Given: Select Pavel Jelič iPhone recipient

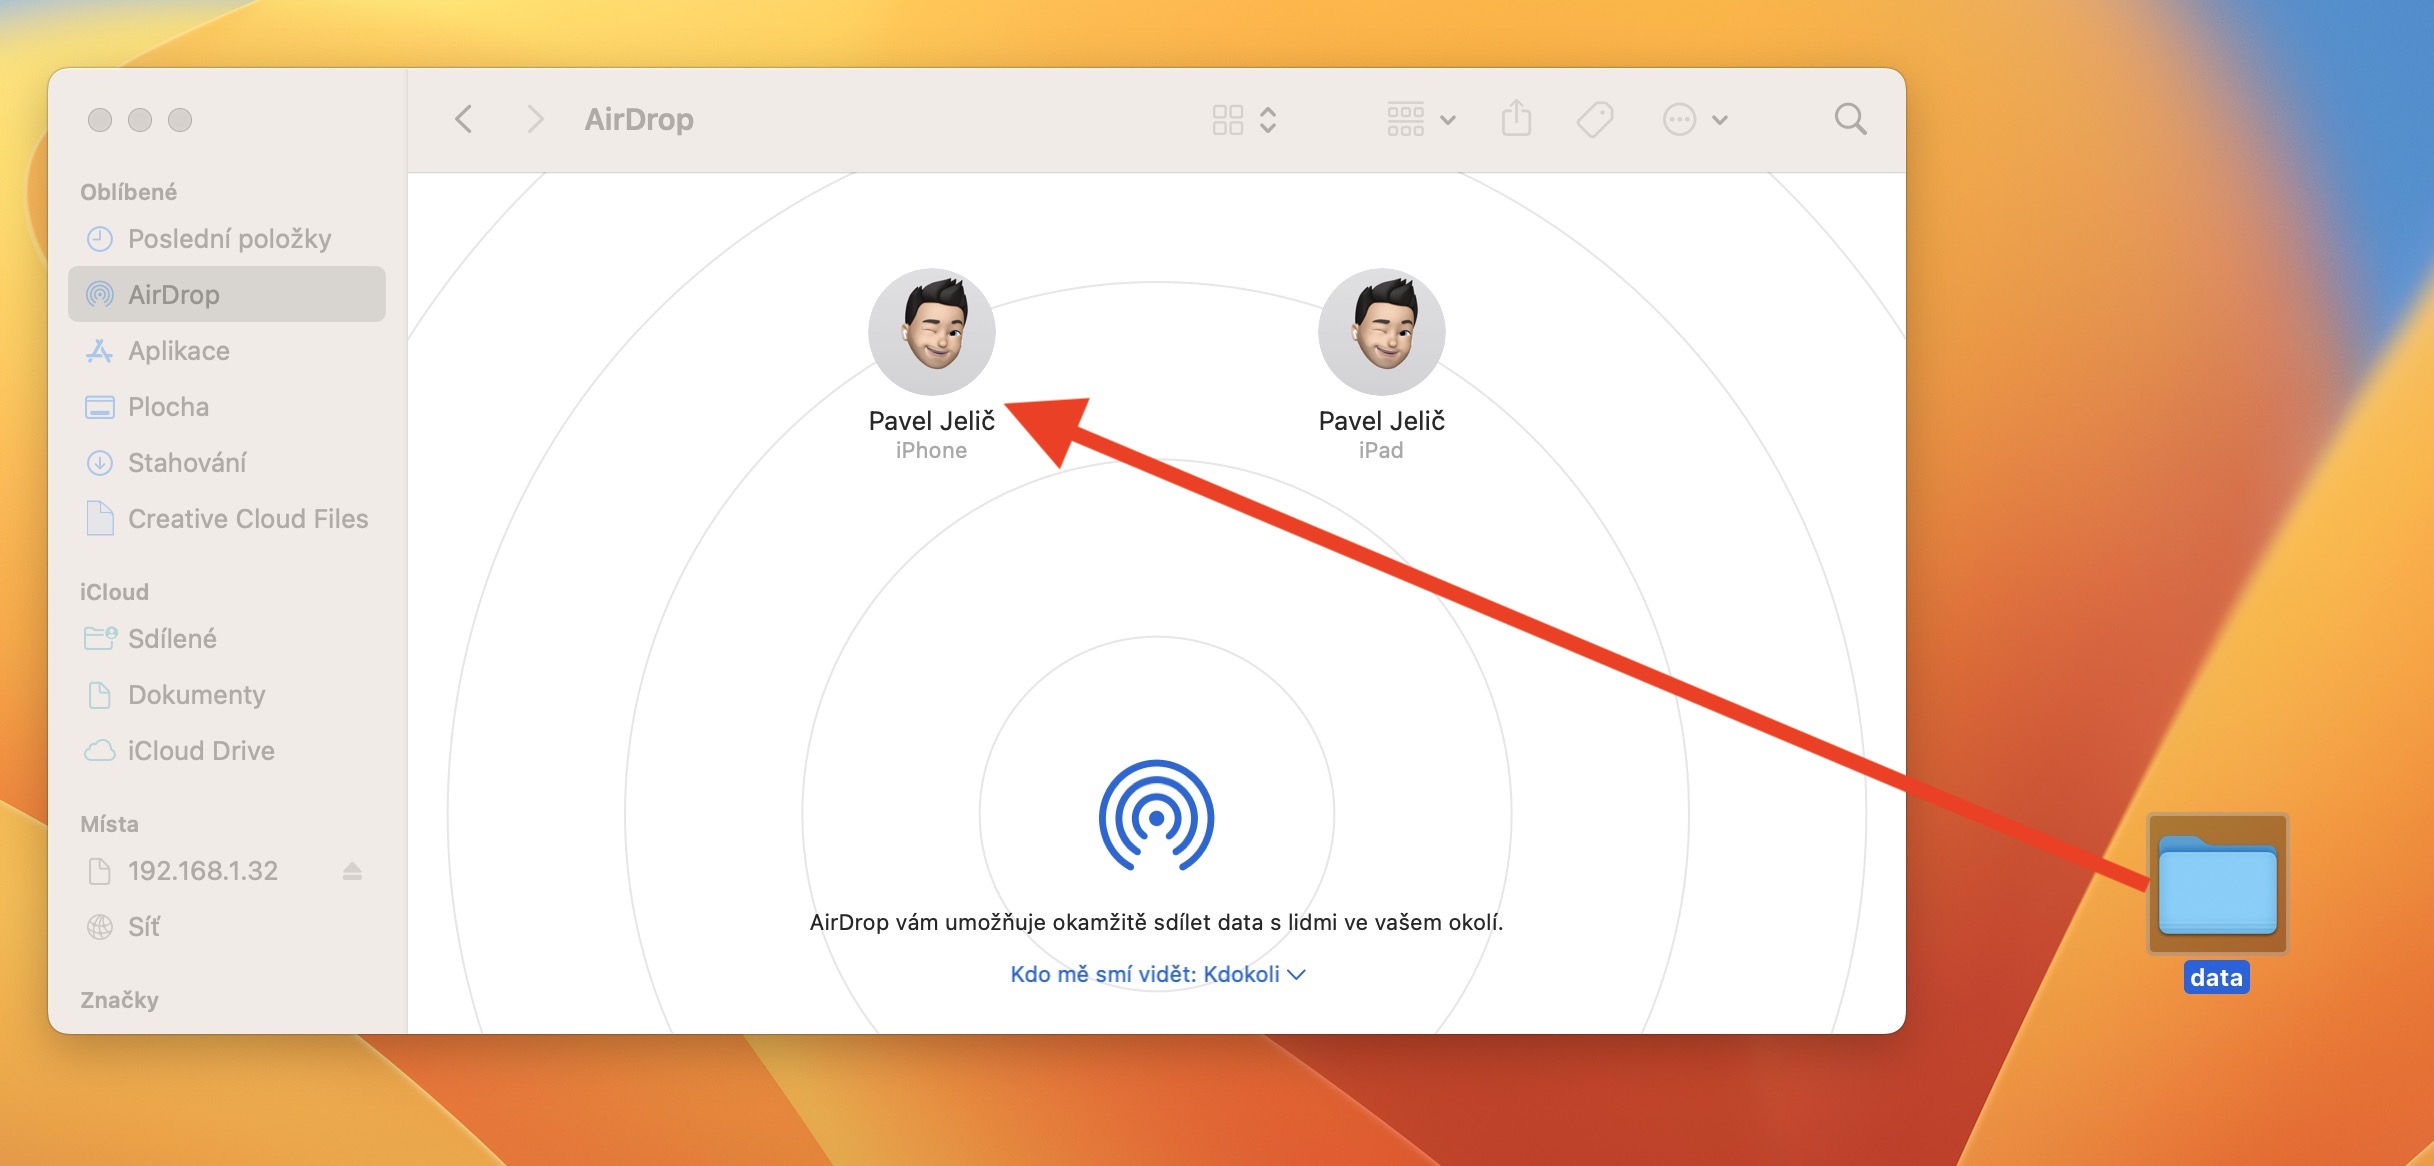Looking at the screenshot, I should point(931,333).
